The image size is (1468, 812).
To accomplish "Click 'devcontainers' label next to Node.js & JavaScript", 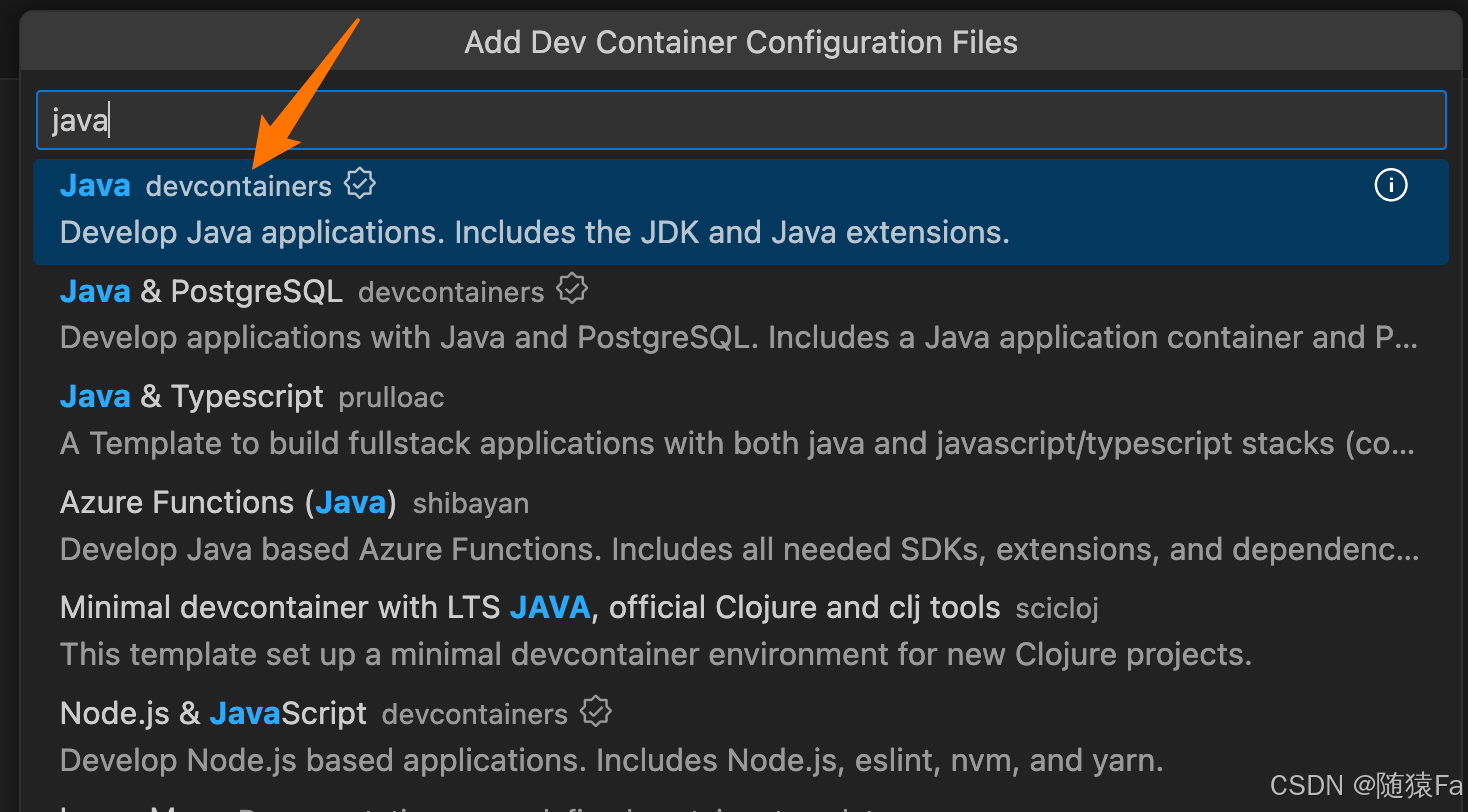I will 475,714.
